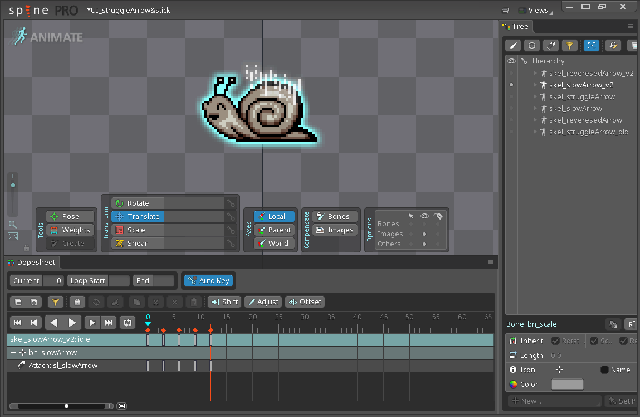This screenshot has width=640, height=417.
Task: Open the yellow filter in Tree toolbar
Action: [x=570, y=46]
